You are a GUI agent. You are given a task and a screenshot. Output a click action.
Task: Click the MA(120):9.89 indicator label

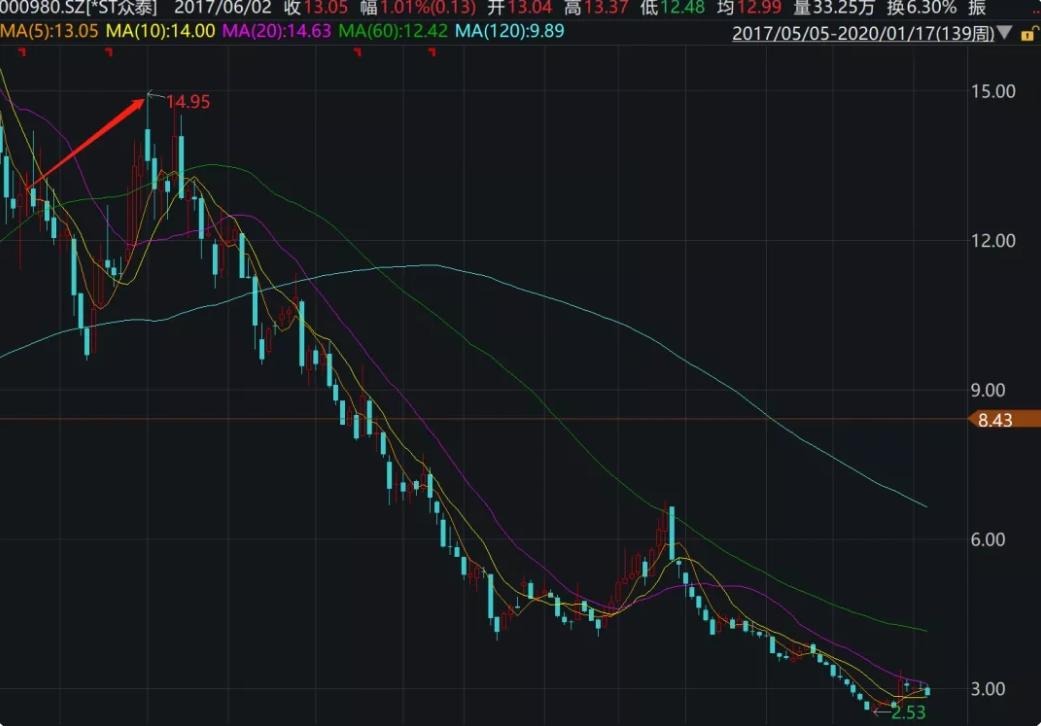510,31
